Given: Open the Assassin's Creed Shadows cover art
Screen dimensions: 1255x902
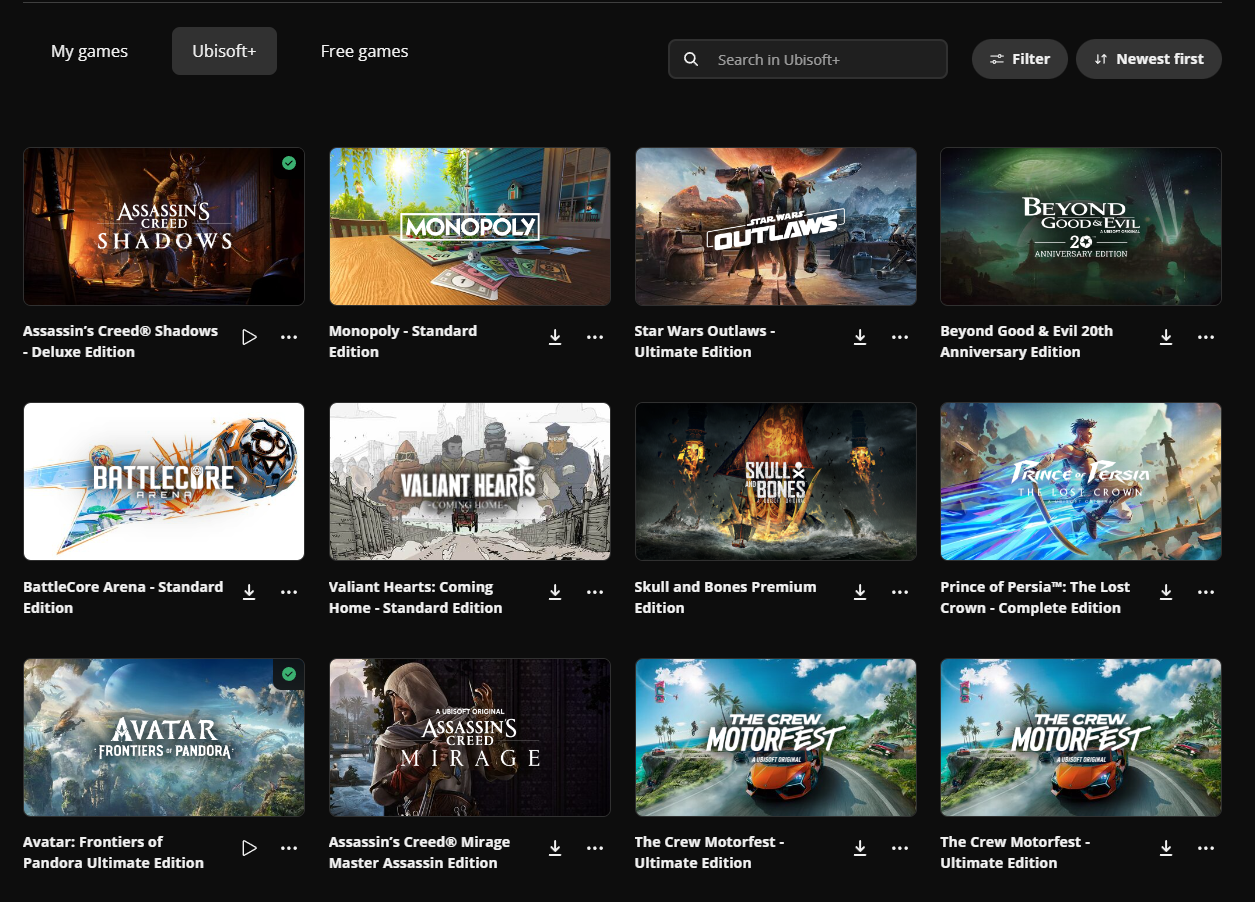Looking at the screenshot, I should click(x=164, y=226).
